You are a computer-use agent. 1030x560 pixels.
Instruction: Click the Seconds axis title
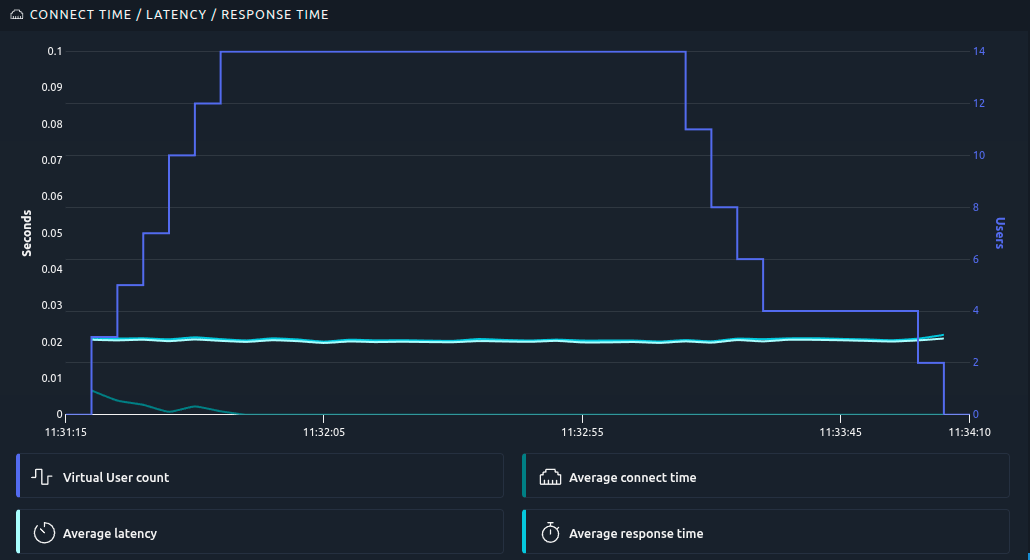coord(26,233)
